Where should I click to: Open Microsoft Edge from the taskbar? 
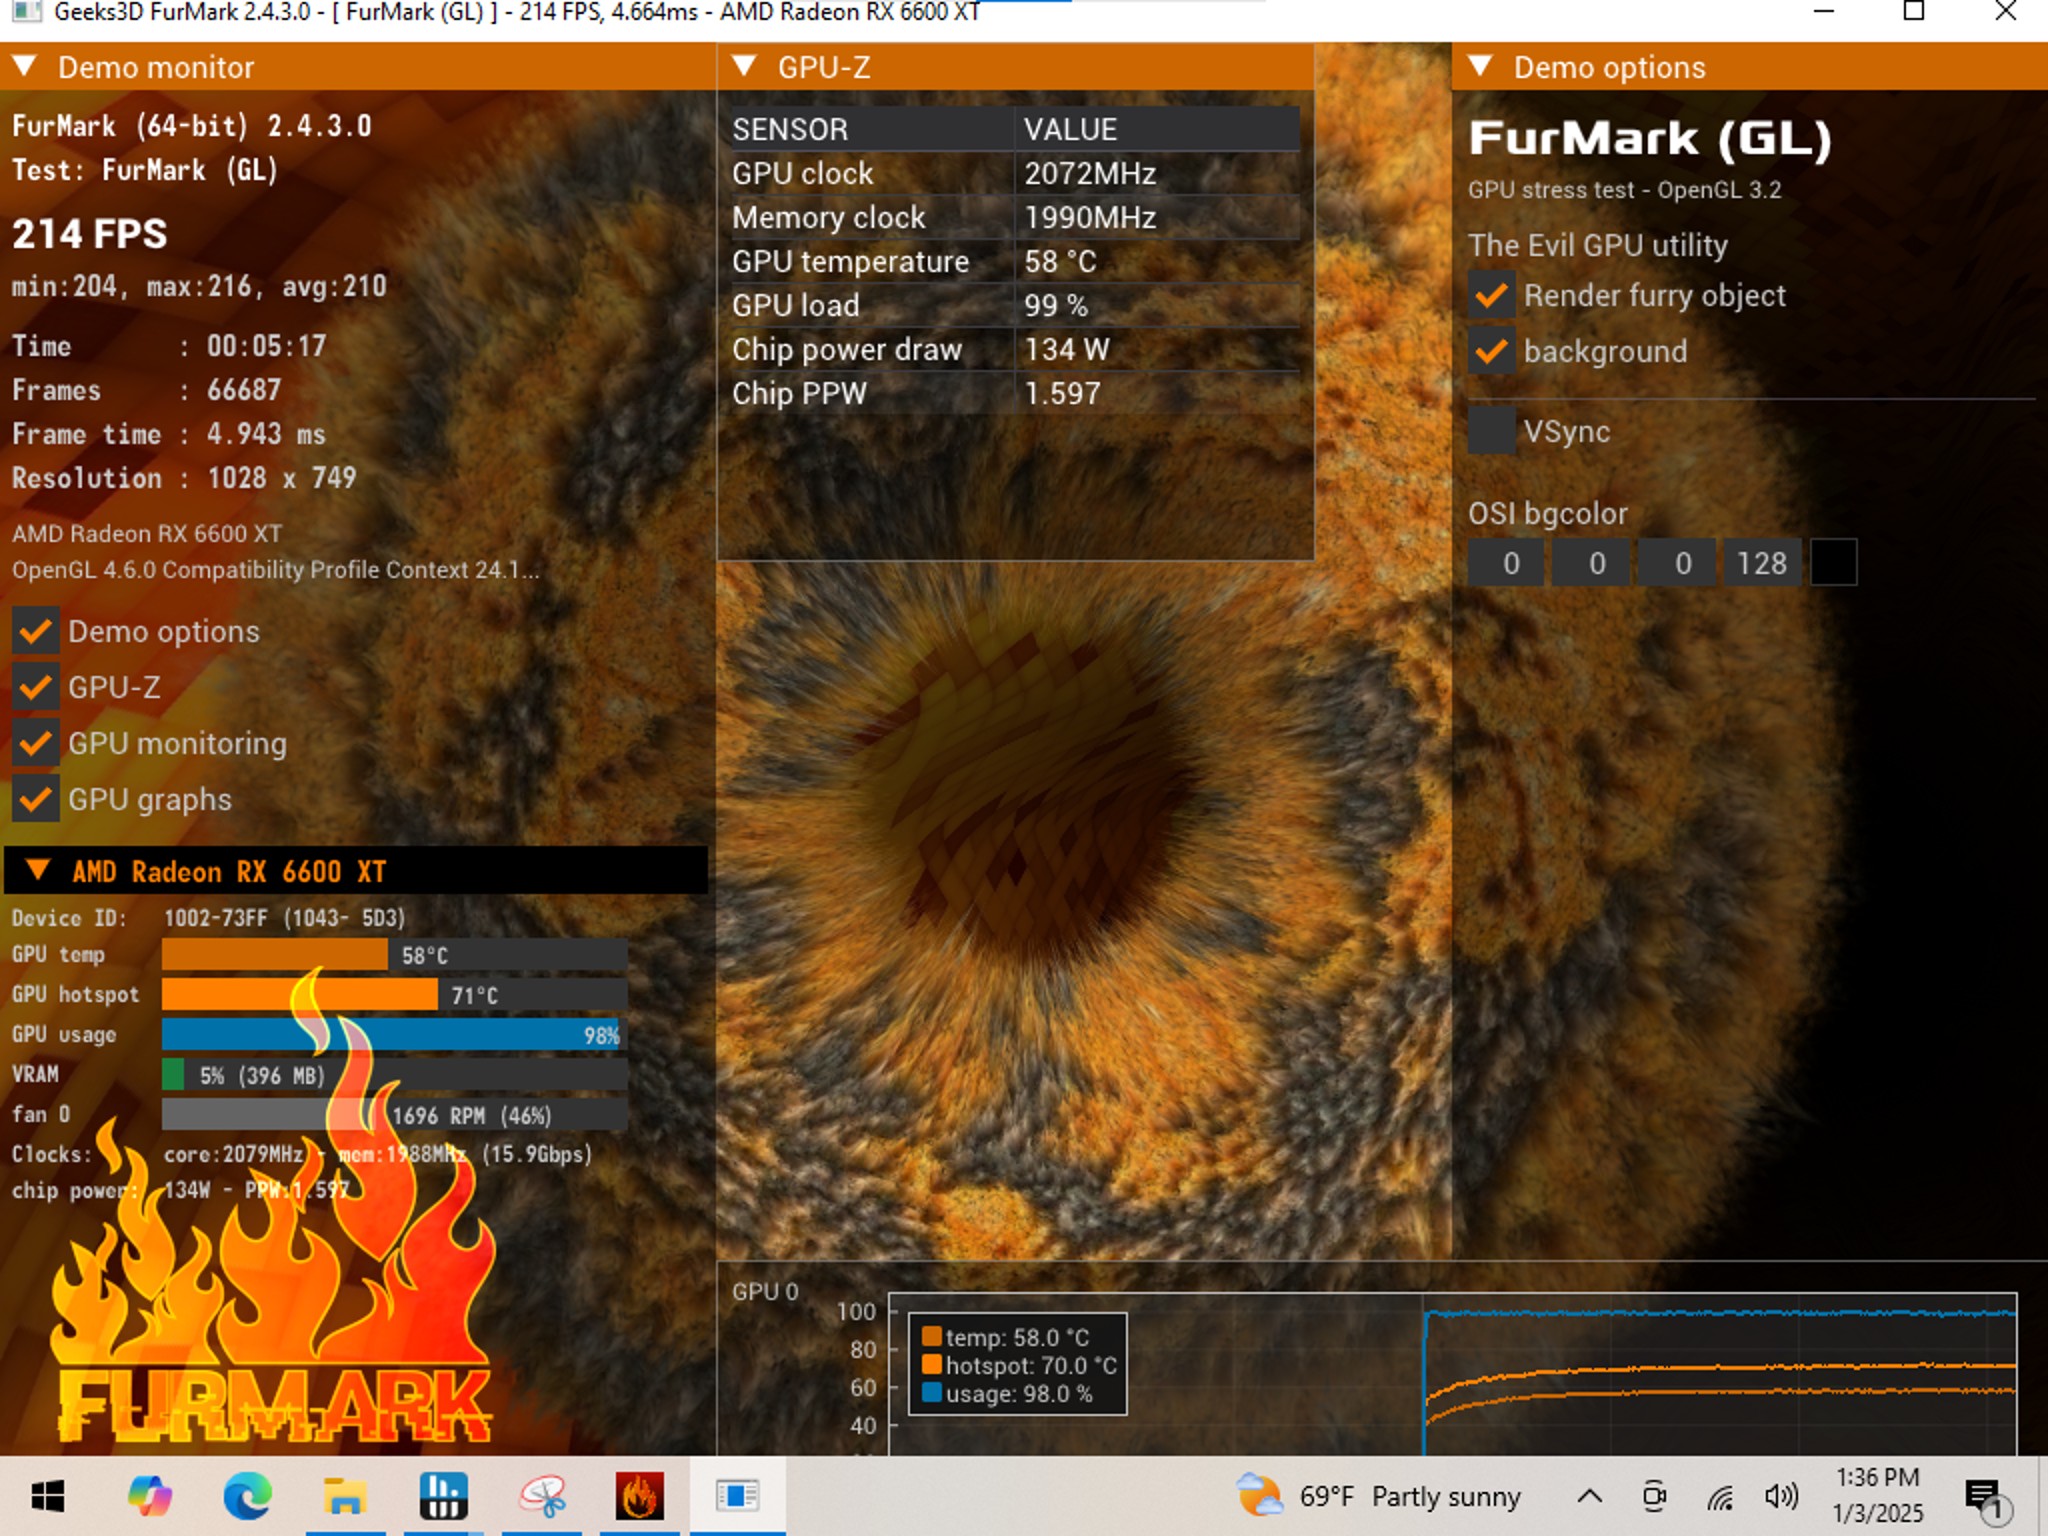(x=246, y=1496)
